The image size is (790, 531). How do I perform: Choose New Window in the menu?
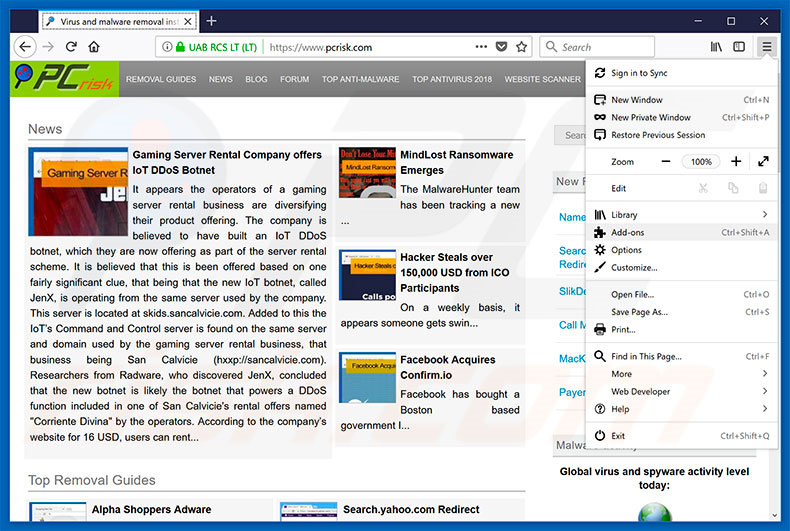pyautogui.click(x=681, y=100)
